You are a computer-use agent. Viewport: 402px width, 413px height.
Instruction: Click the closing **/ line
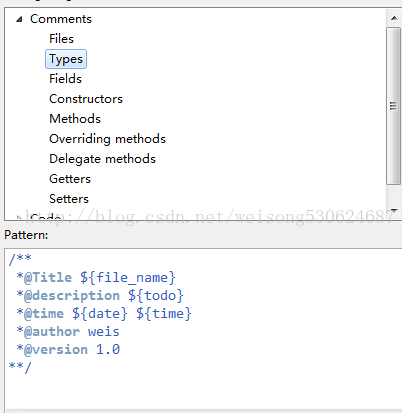(x=20, y=367)
